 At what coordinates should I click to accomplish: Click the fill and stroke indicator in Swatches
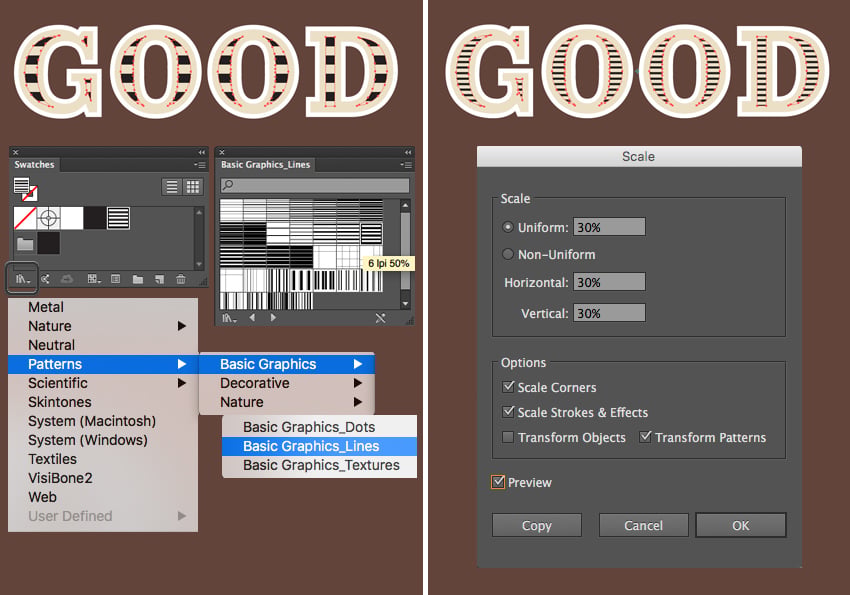pyautogui.click(x=25, y=189)
